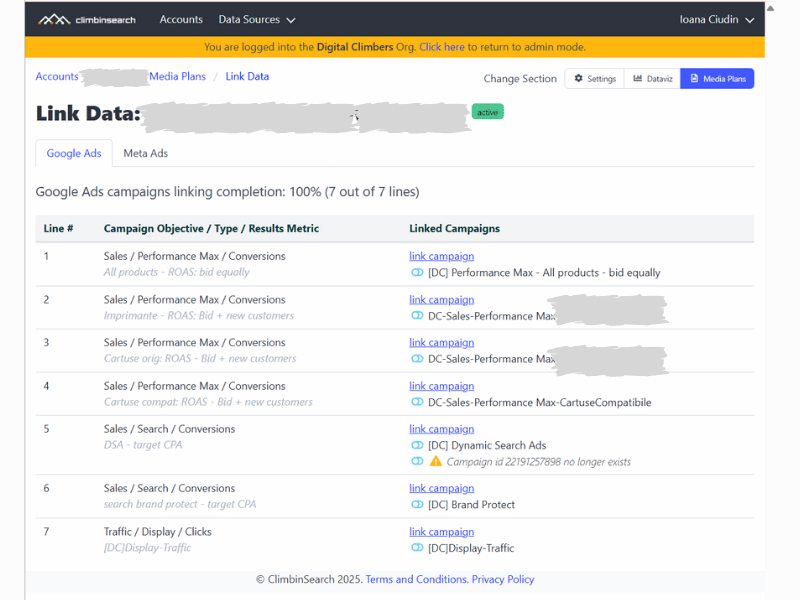Open the Settings section gear icon

(578, 79)
